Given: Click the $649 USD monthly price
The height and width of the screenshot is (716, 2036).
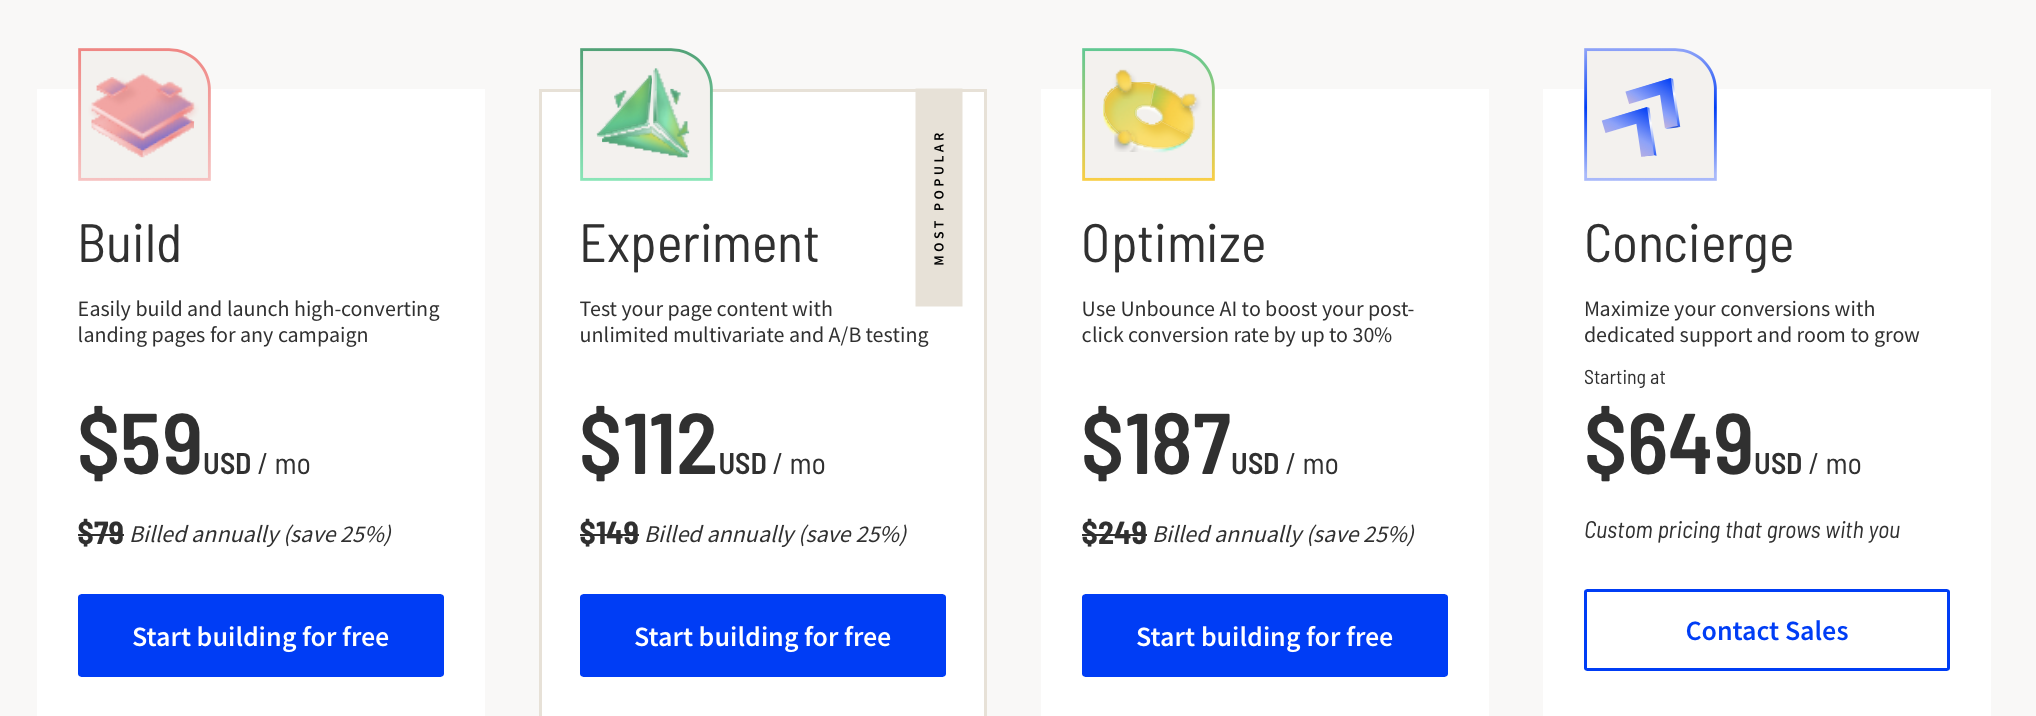Looking at the screenshot, I should (1722, 445).
